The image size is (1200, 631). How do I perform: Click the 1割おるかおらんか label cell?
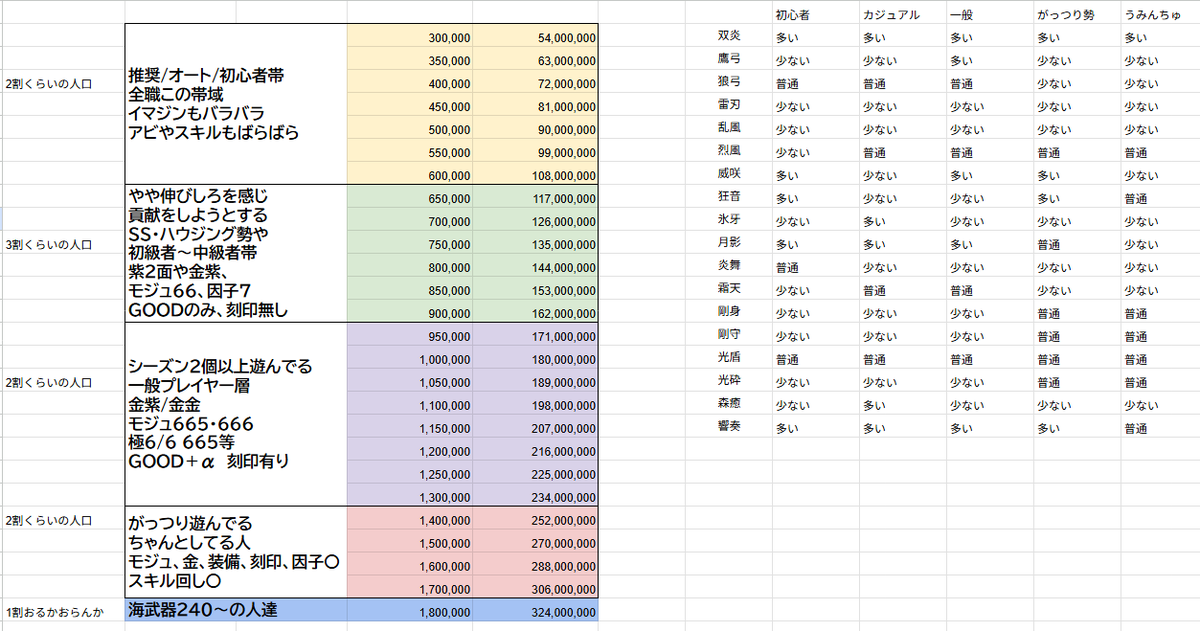(x=62, y=611)
